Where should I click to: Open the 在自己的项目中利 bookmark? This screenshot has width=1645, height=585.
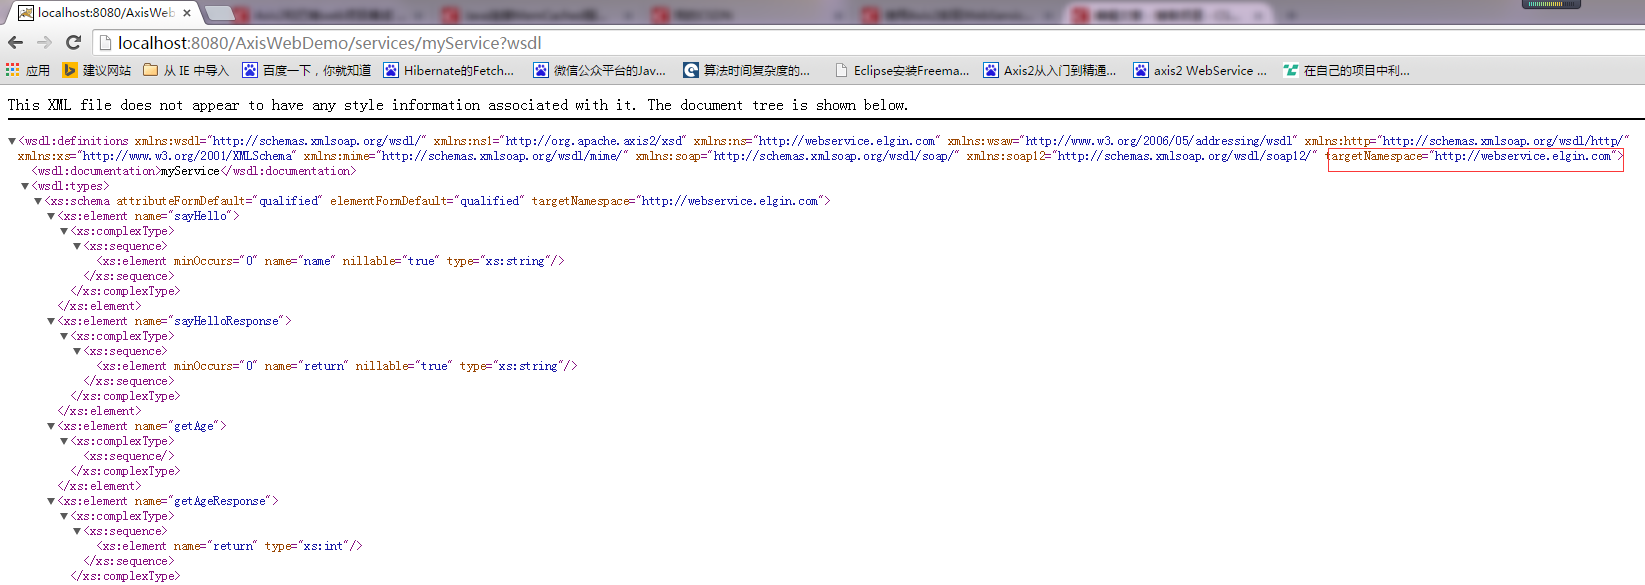(1346, 70)
